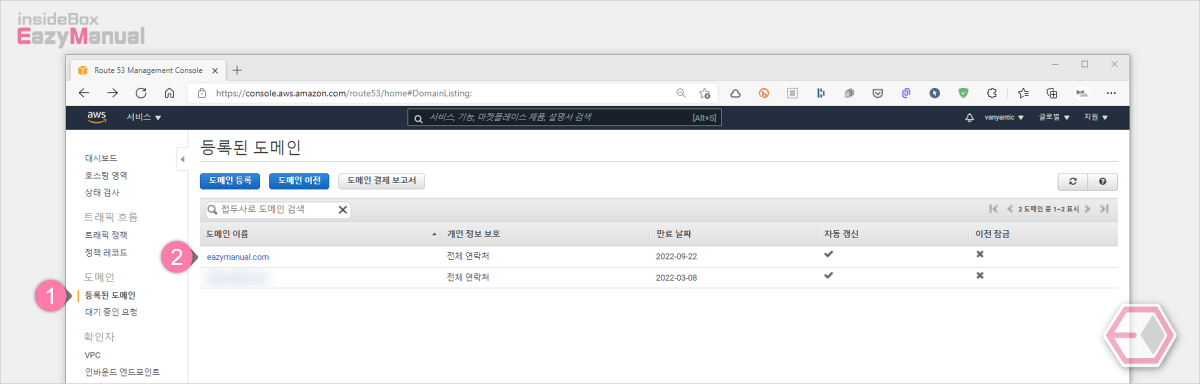Clear the domain search with X icon
1200x384 pixels.
(343, 210)
